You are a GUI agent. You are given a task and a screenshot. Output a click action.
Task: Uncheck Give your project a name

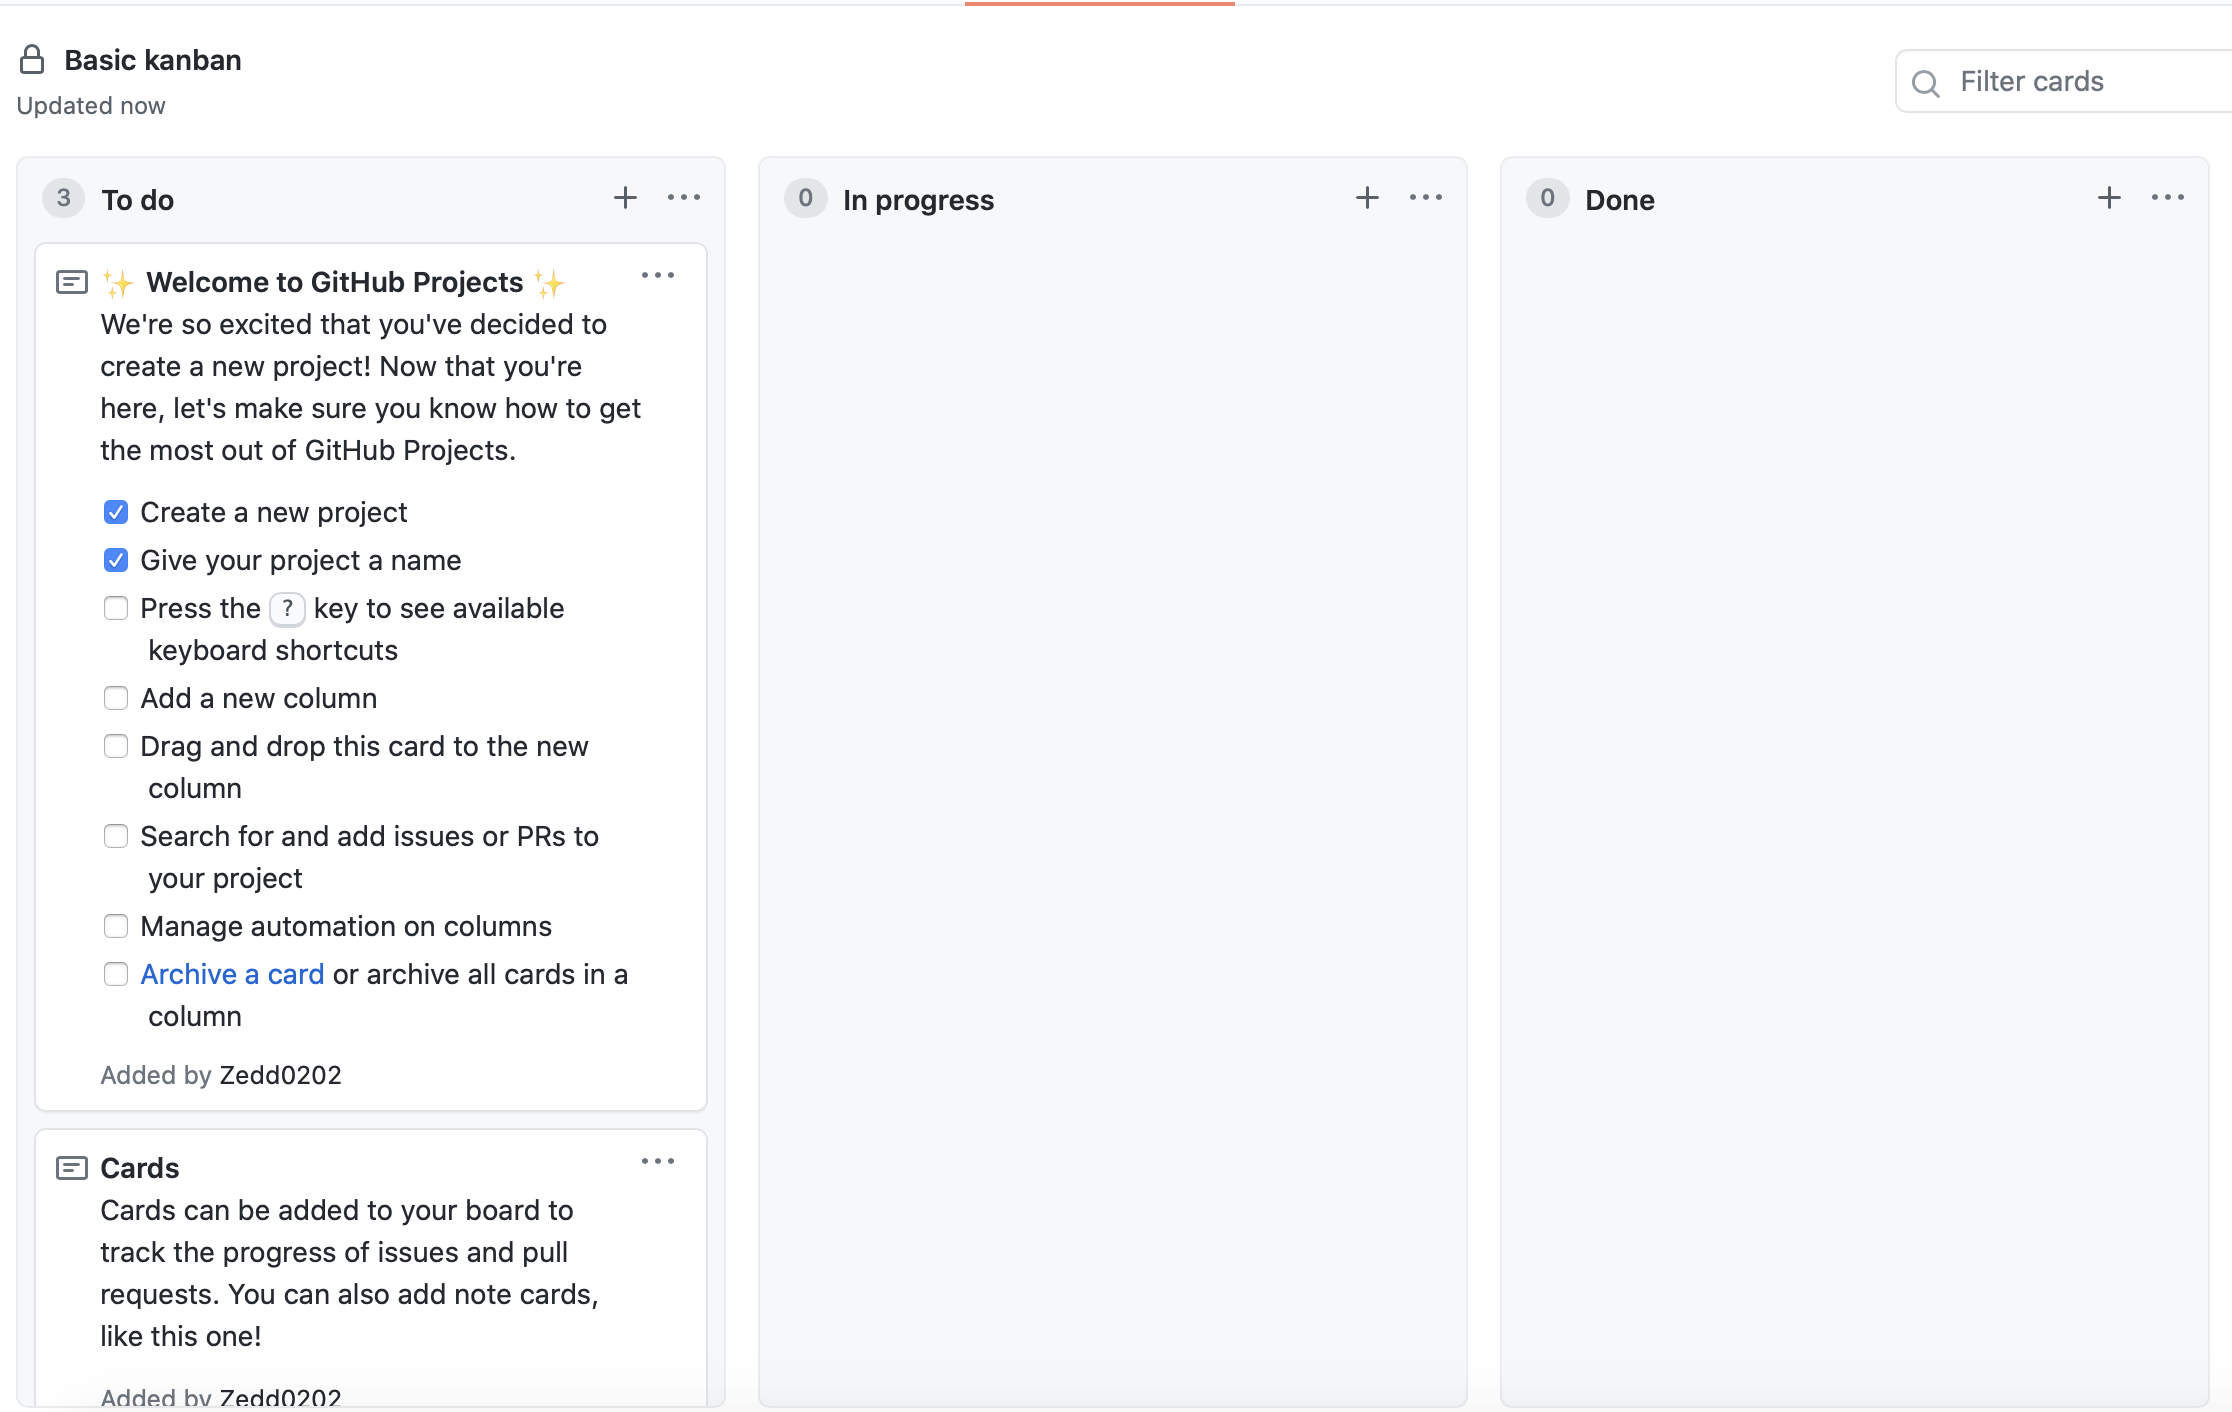(116, 560)
